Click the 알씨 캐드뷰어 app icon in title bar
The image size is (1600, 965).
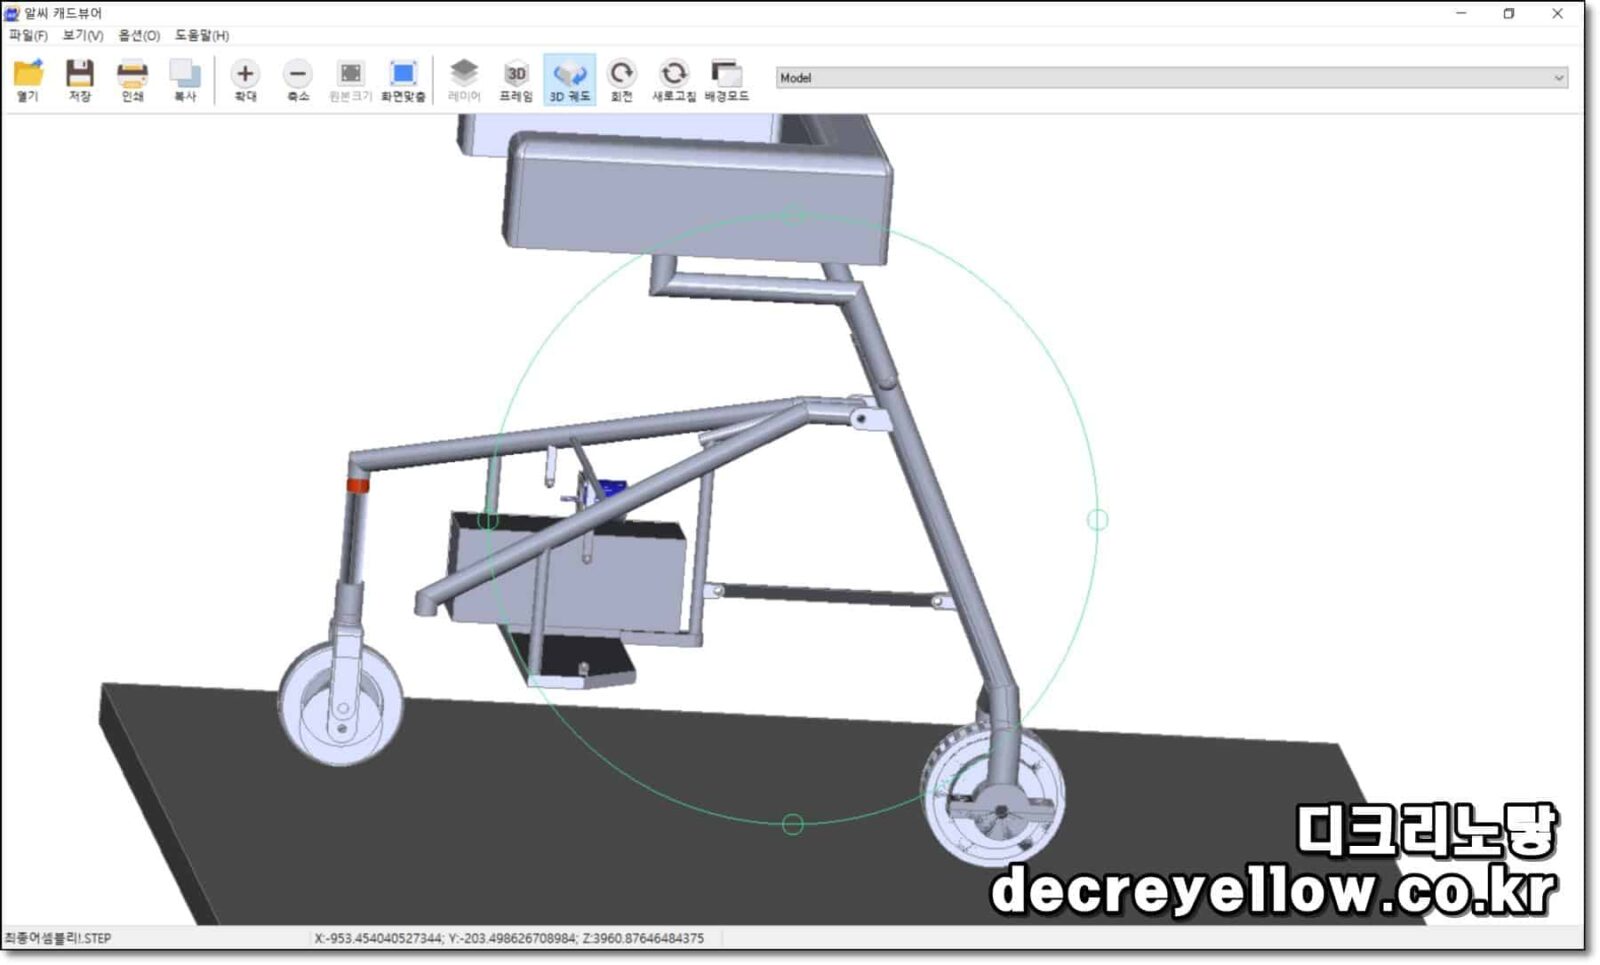[x=12, y=13]
